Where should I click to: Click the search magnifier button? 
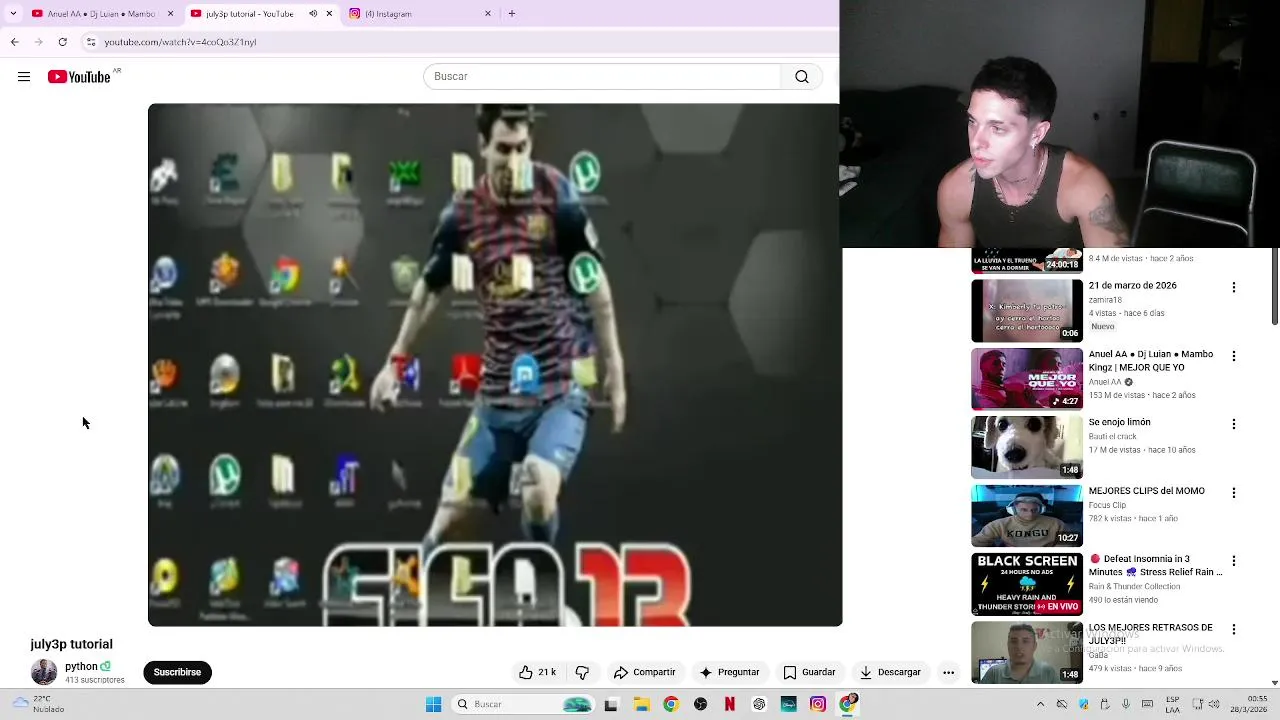[802, 77]
